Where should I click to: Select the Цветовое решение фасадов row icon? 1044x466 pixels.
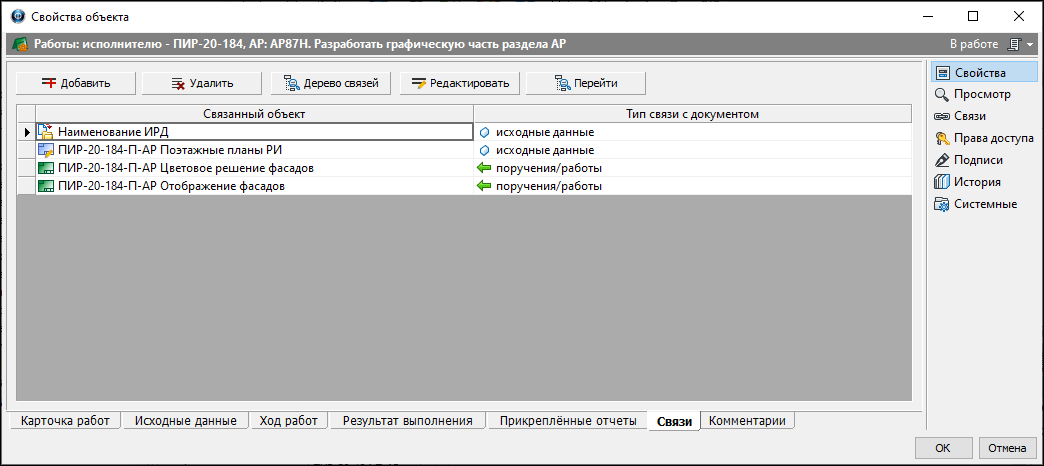pos(47,168)
